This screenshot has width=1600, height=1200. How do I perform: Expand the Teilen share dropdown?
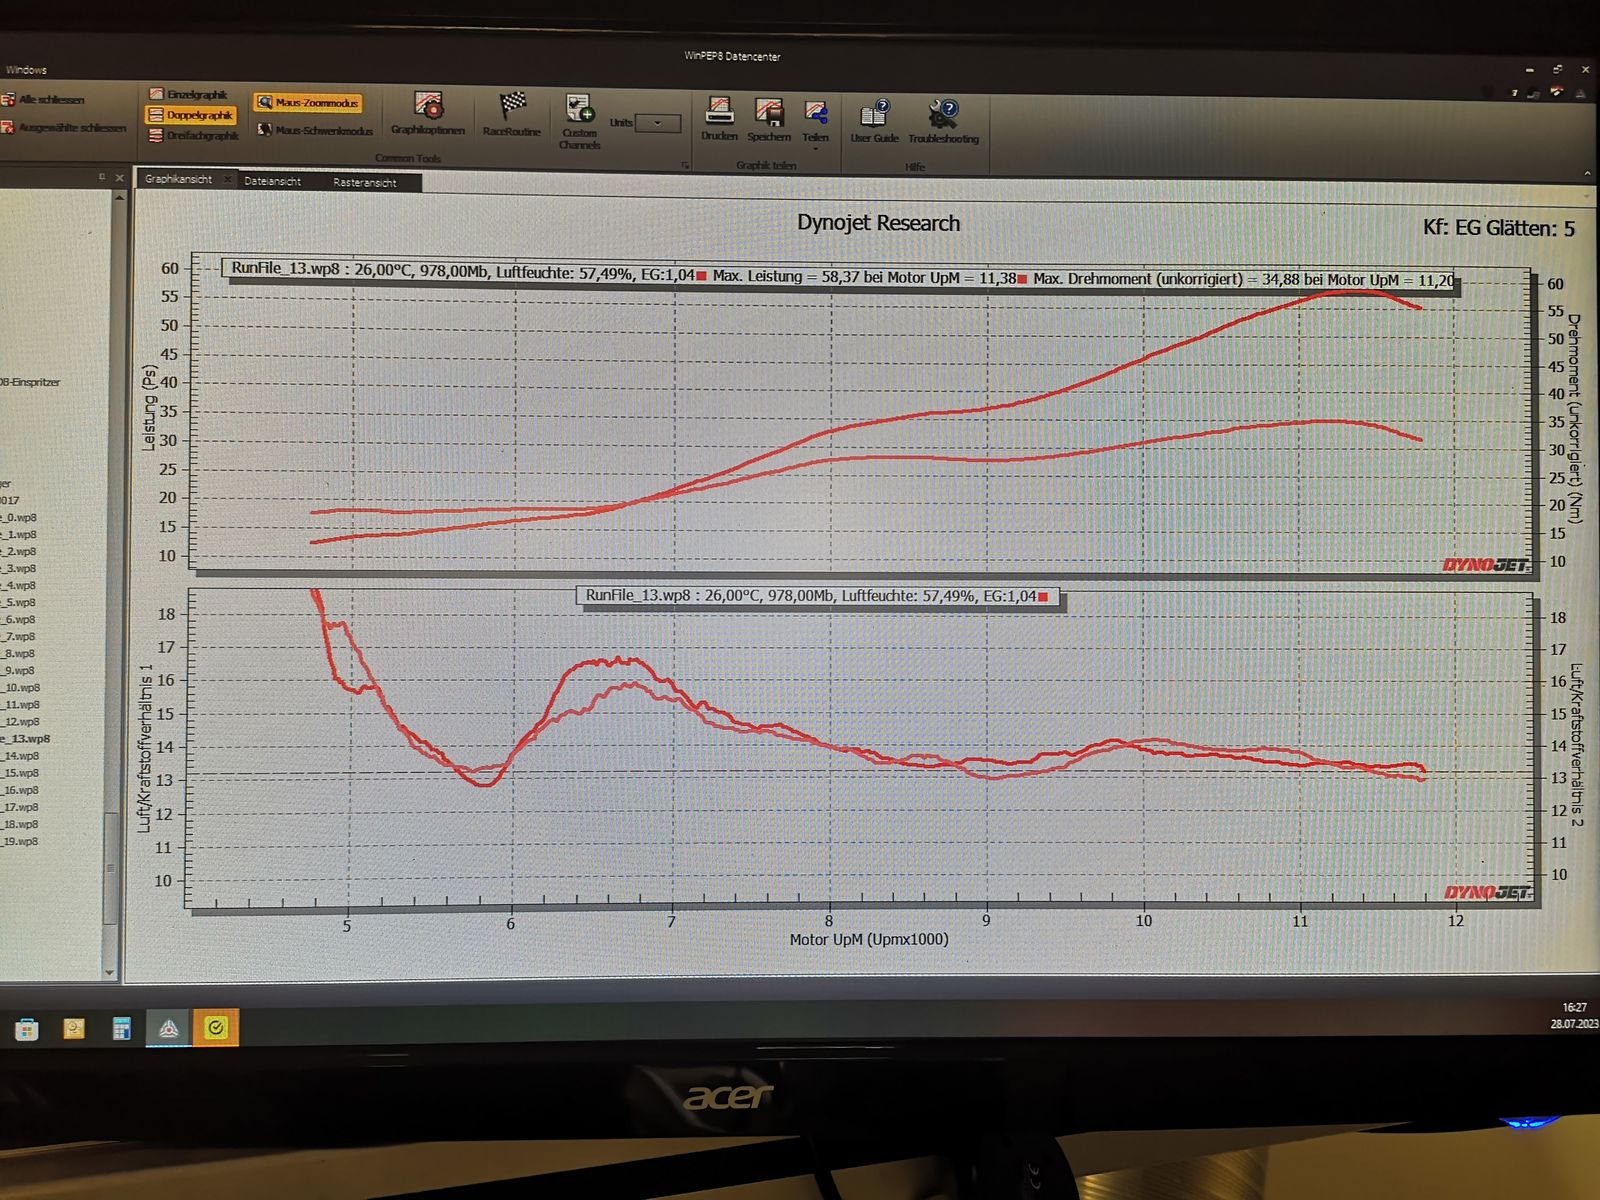pos(815,148)
